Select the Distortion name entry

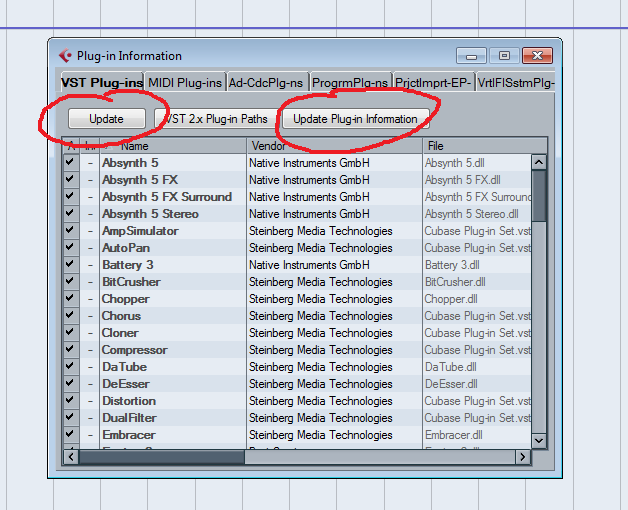[129, 401]
